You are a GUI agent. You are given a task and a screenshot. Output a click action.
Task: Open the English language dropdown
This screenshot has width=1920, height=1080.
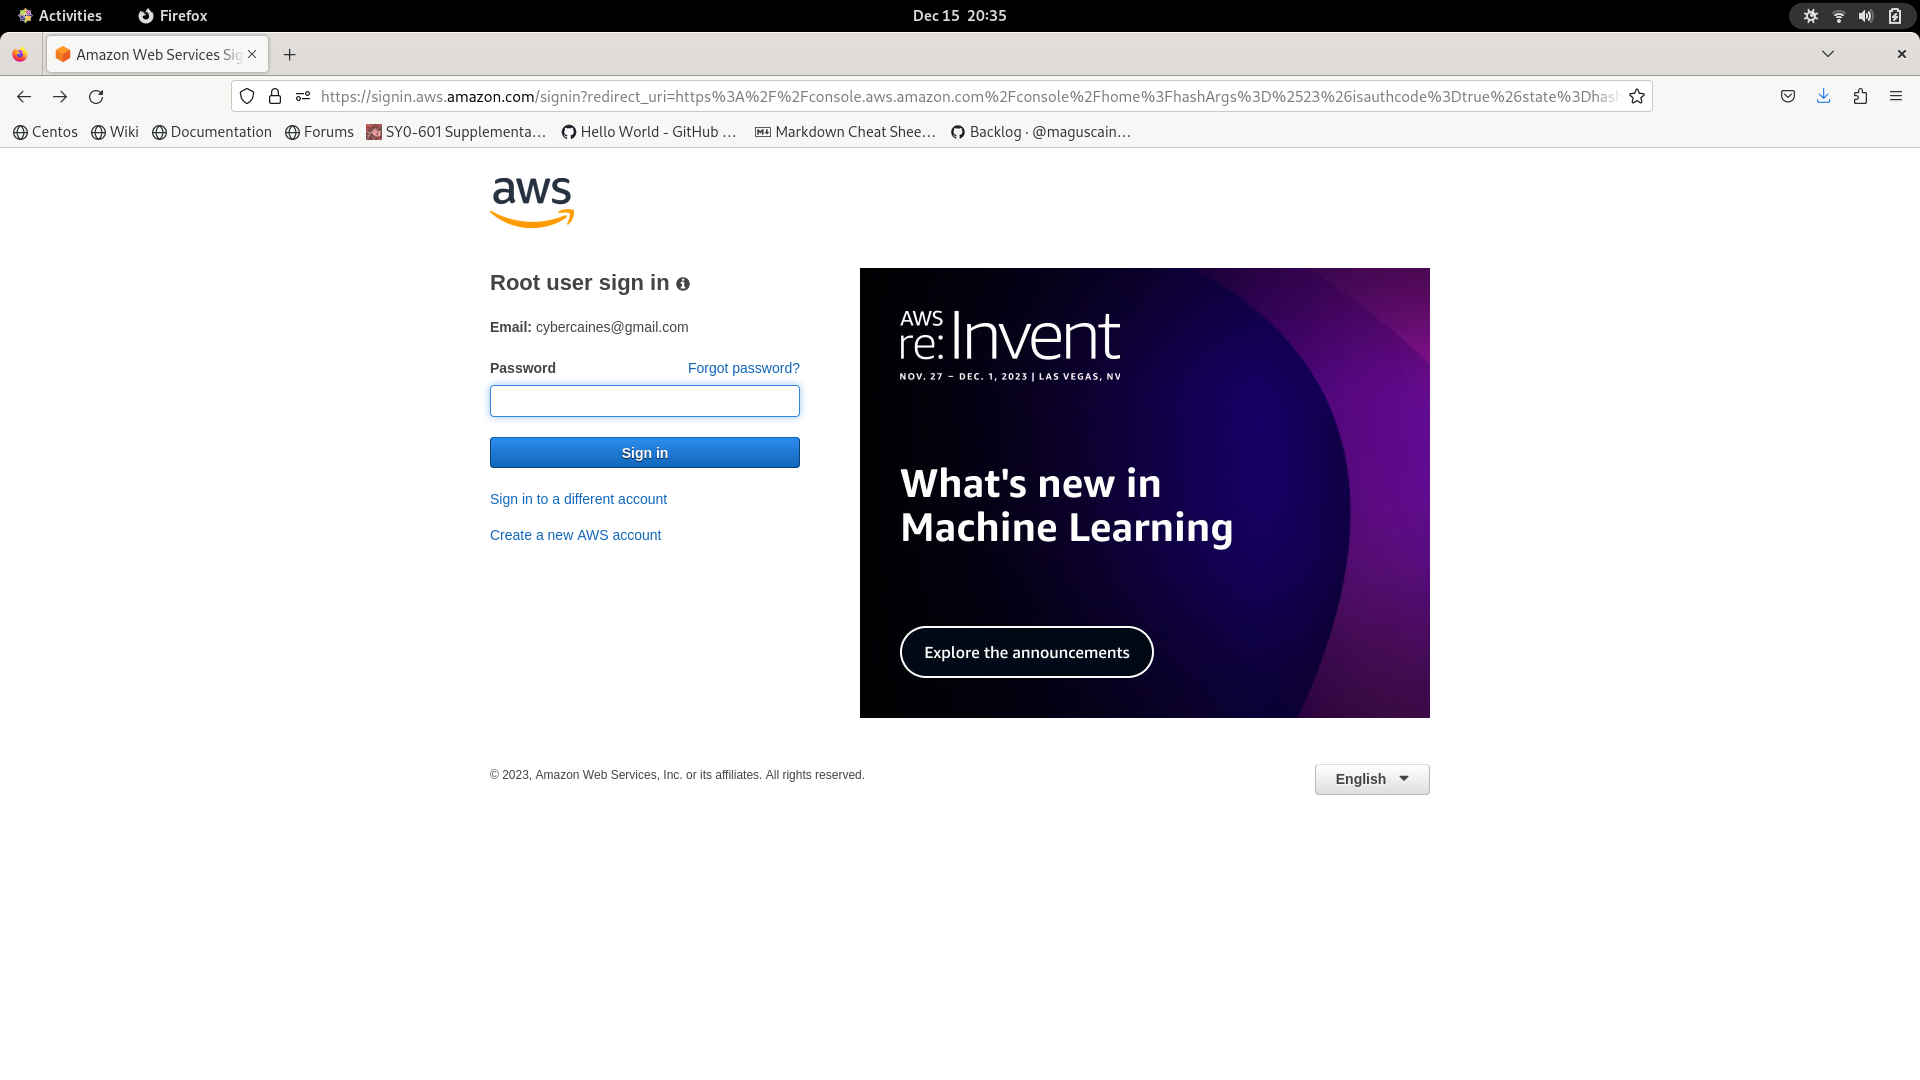pyautogui.click(x=1372, y=779)
